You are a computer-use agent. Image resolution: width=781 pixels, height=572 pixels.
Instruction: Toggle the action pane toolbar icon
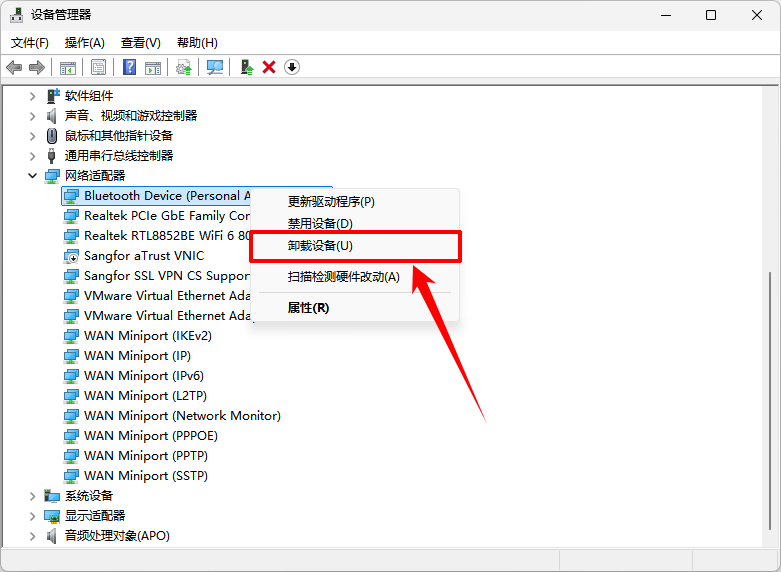point(153,68)
